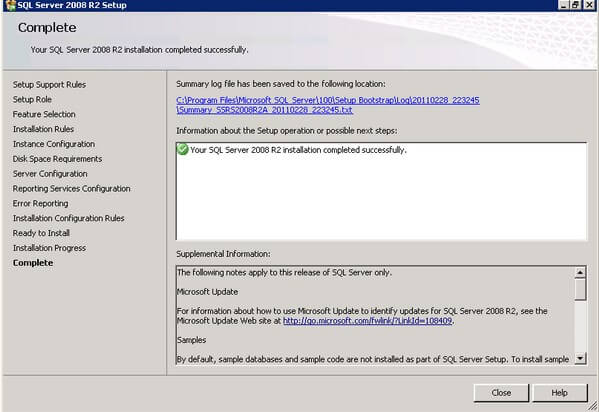
Task: Follow the Microsoft Update fwlink URL
Action: 367,321
